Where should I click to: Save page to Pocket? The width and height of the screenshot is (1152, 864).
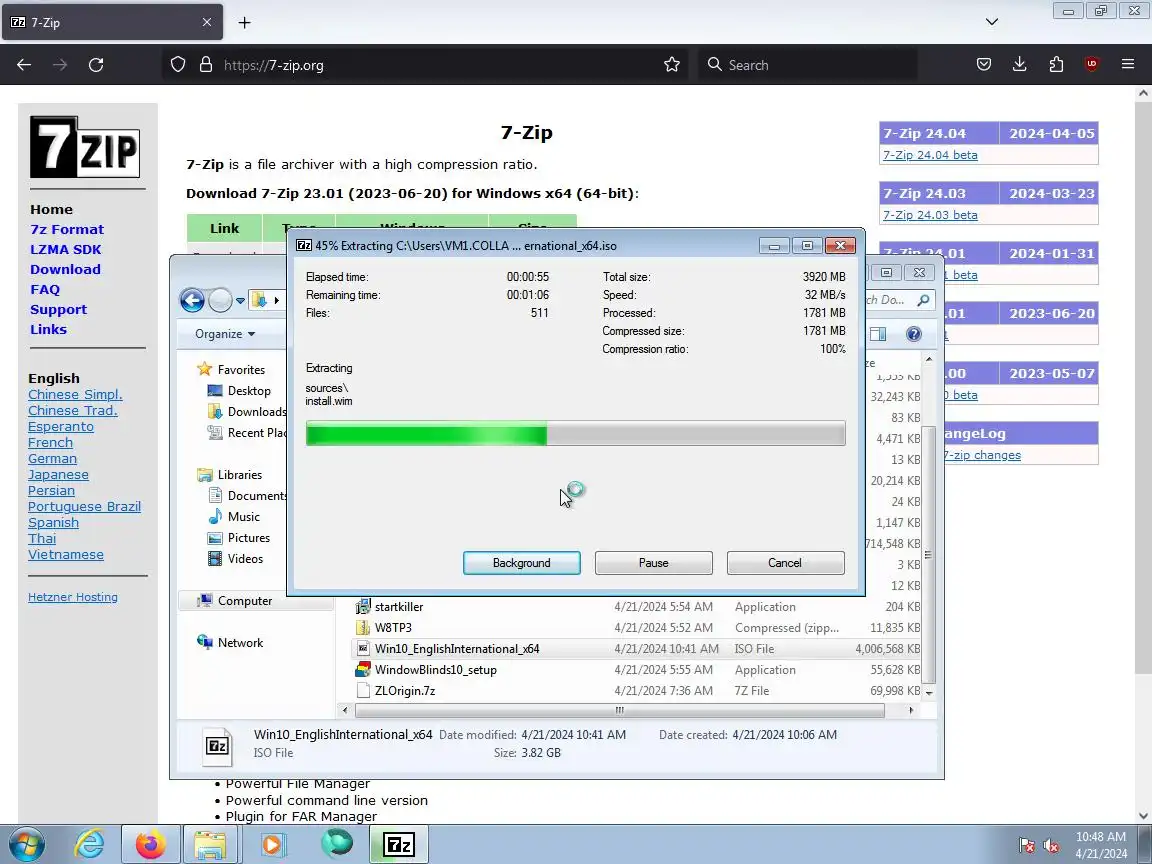(x=984, y=65)
